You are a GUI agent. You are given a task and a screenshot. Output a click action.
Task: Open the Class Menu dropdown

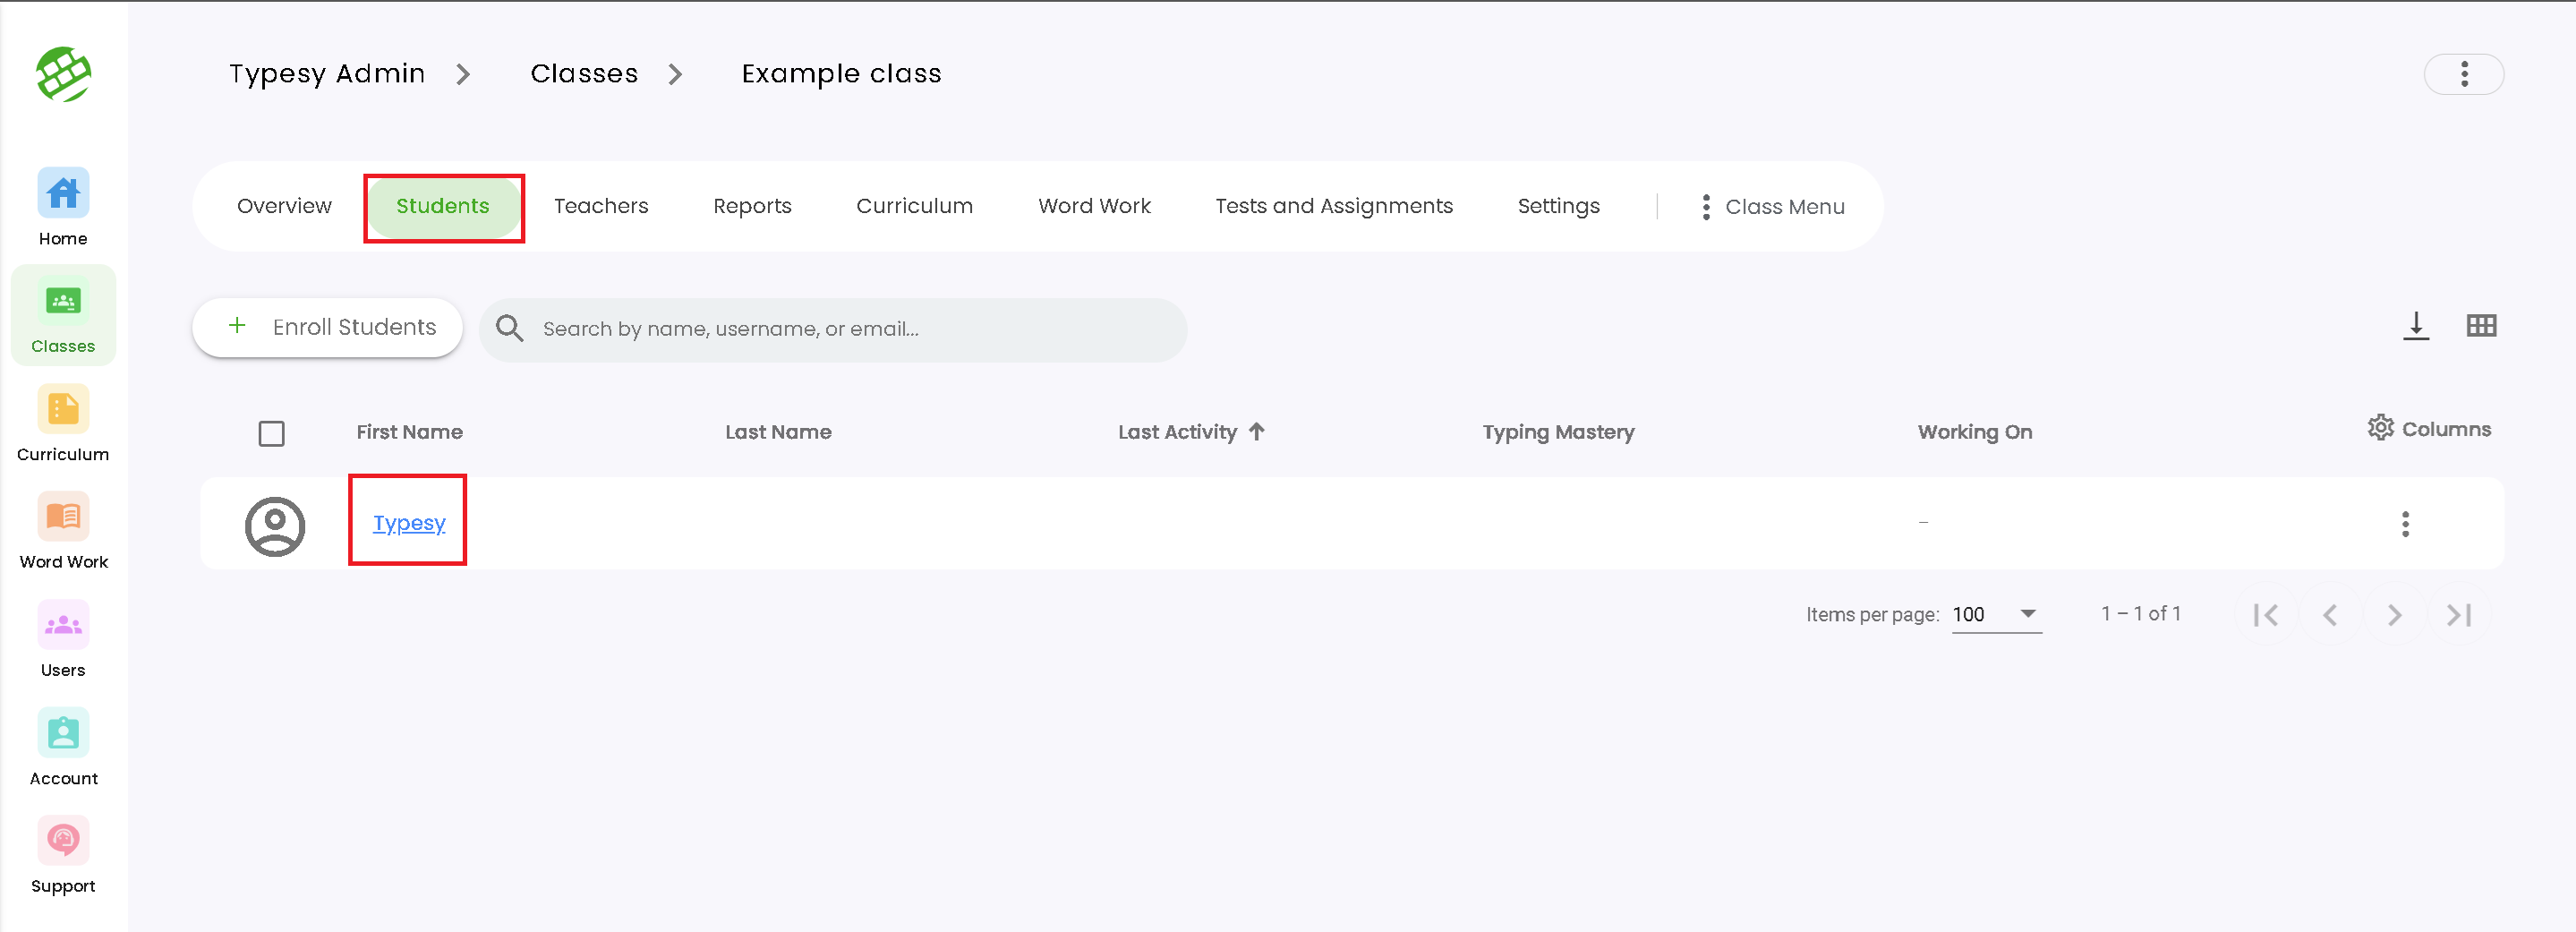point(1772,207)
